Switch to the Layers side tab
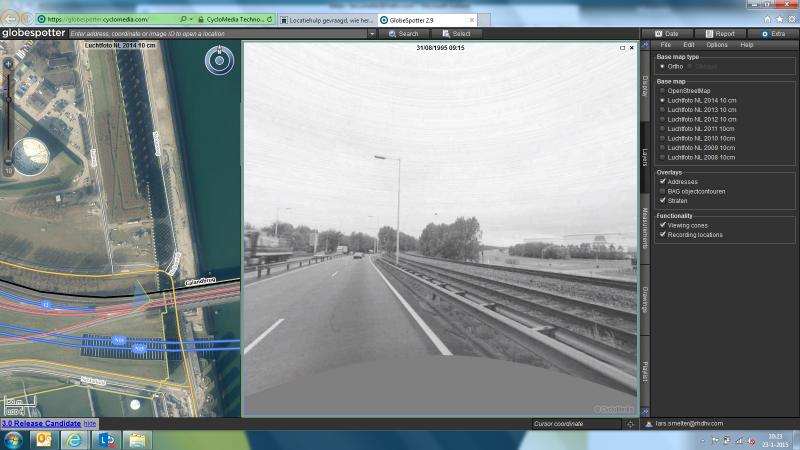 point(645,158)
